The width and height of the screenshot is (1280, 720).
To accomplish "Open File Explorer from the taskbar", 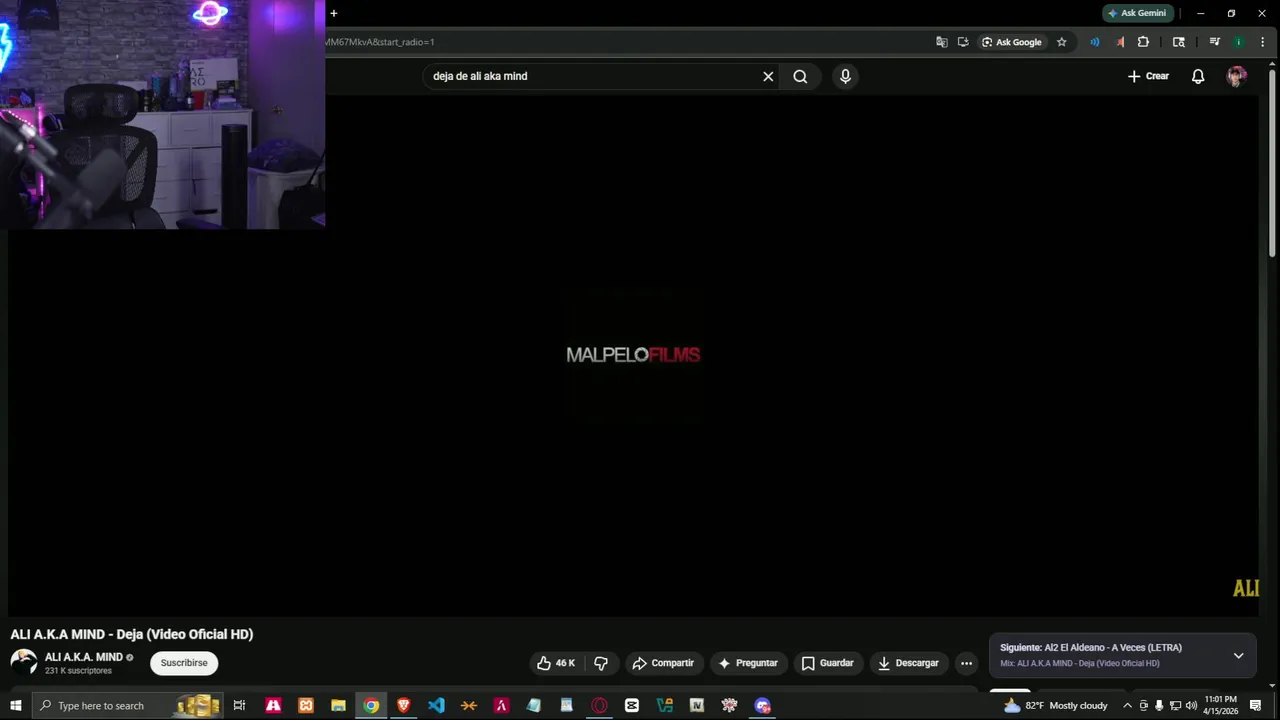I will 338,706.
